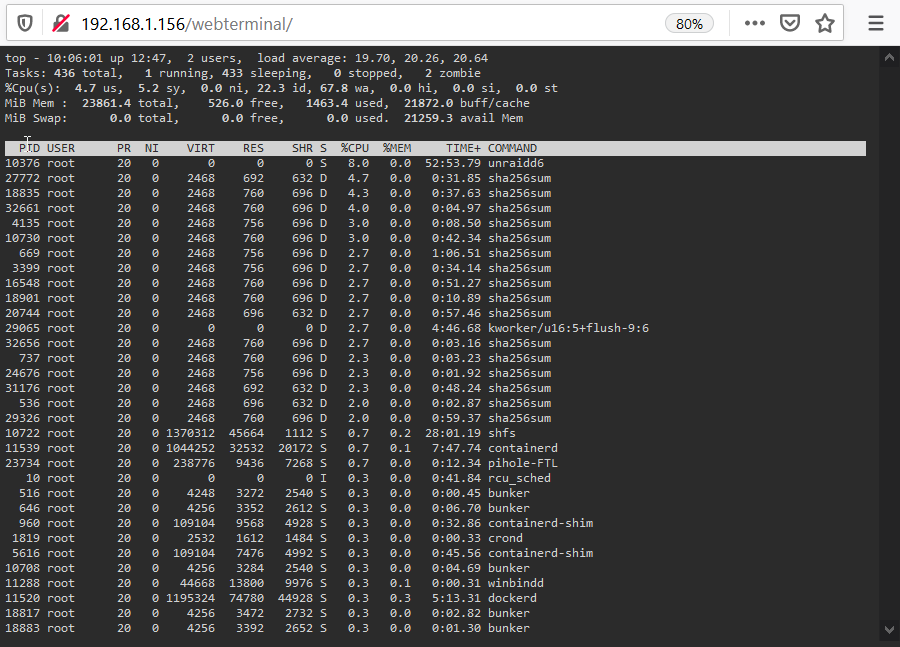The height and width of the screenshot is (647, 900).
Task: Click the terminal scrollbar up arrow
Action: click(889, 57)
